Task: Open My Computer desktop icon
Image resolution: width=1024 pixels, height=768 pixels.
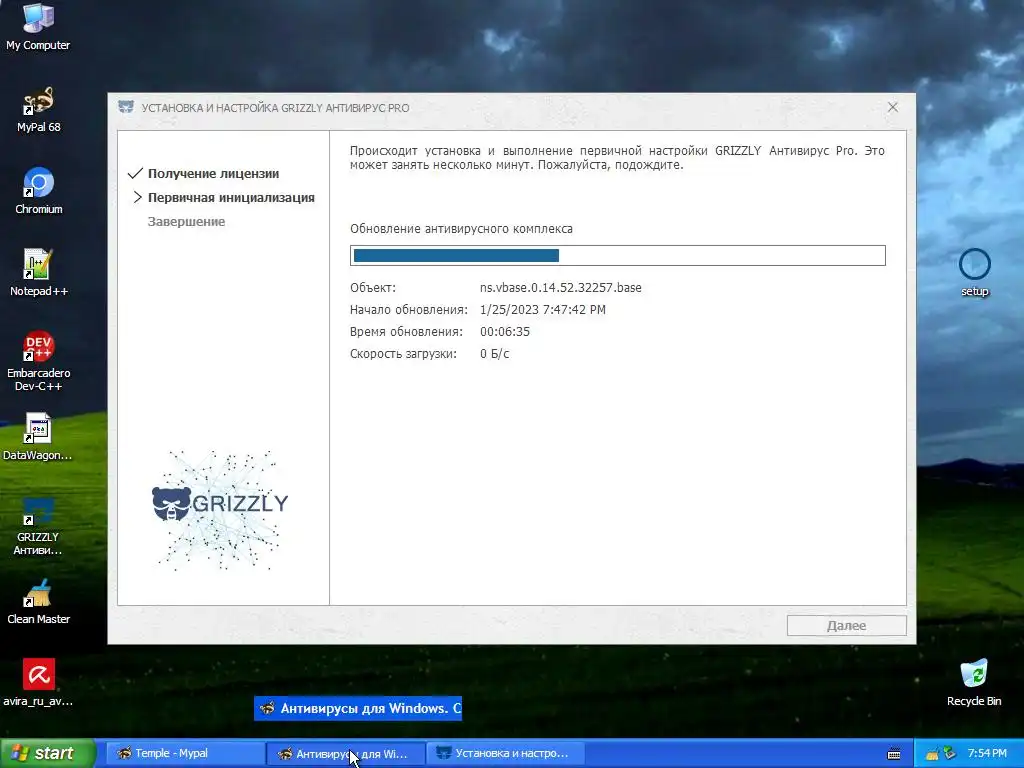Action: click(x=38, y=26)
